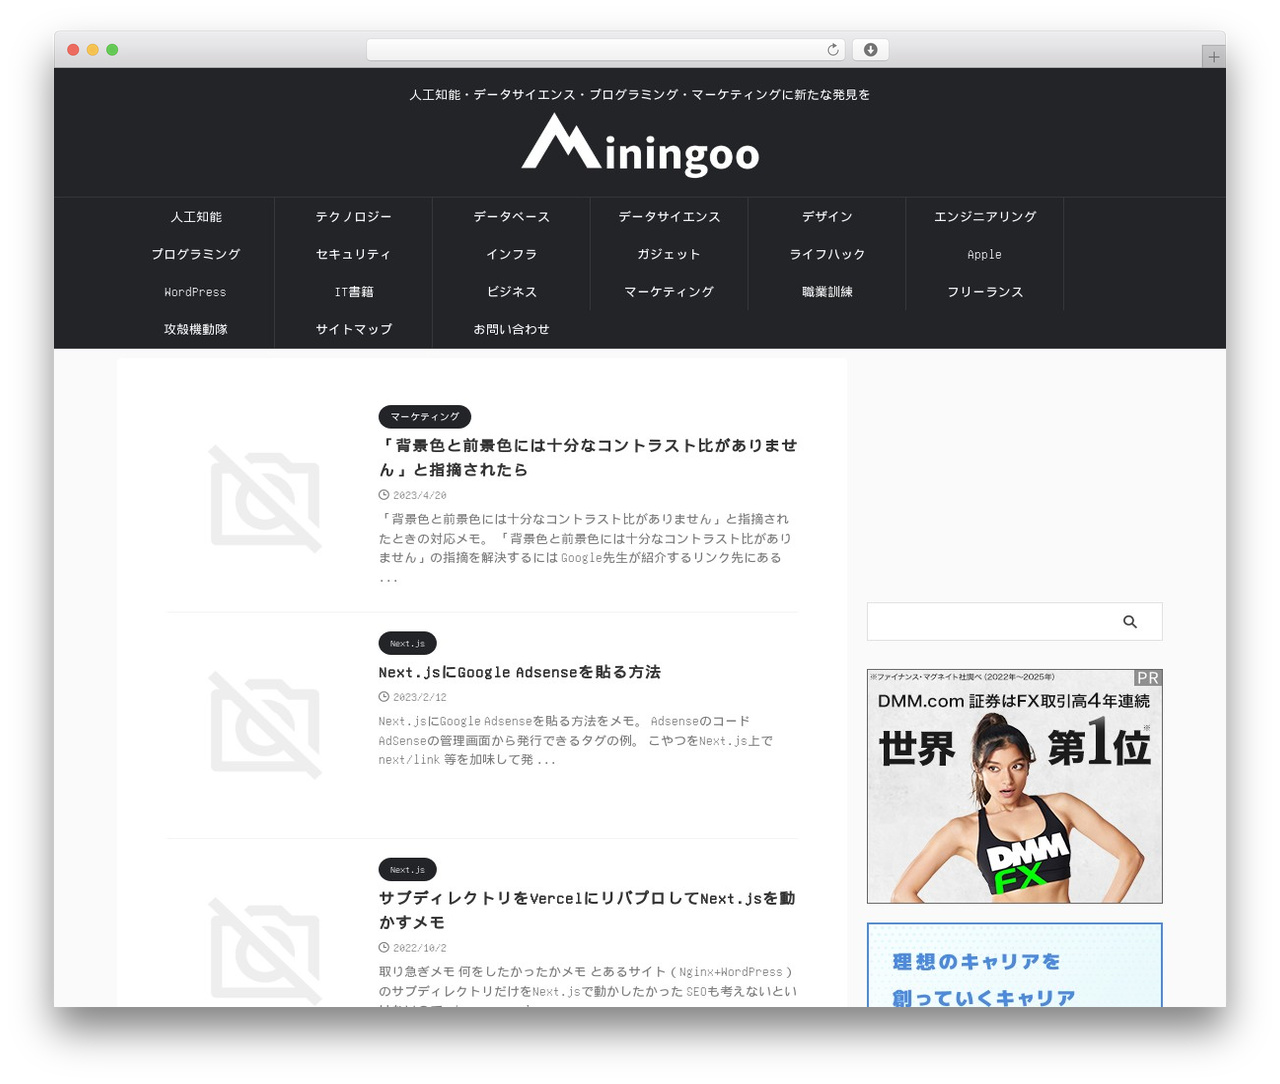Open データサイエンス category
The image size is (1280, 1084).
(x=669, y=217)
